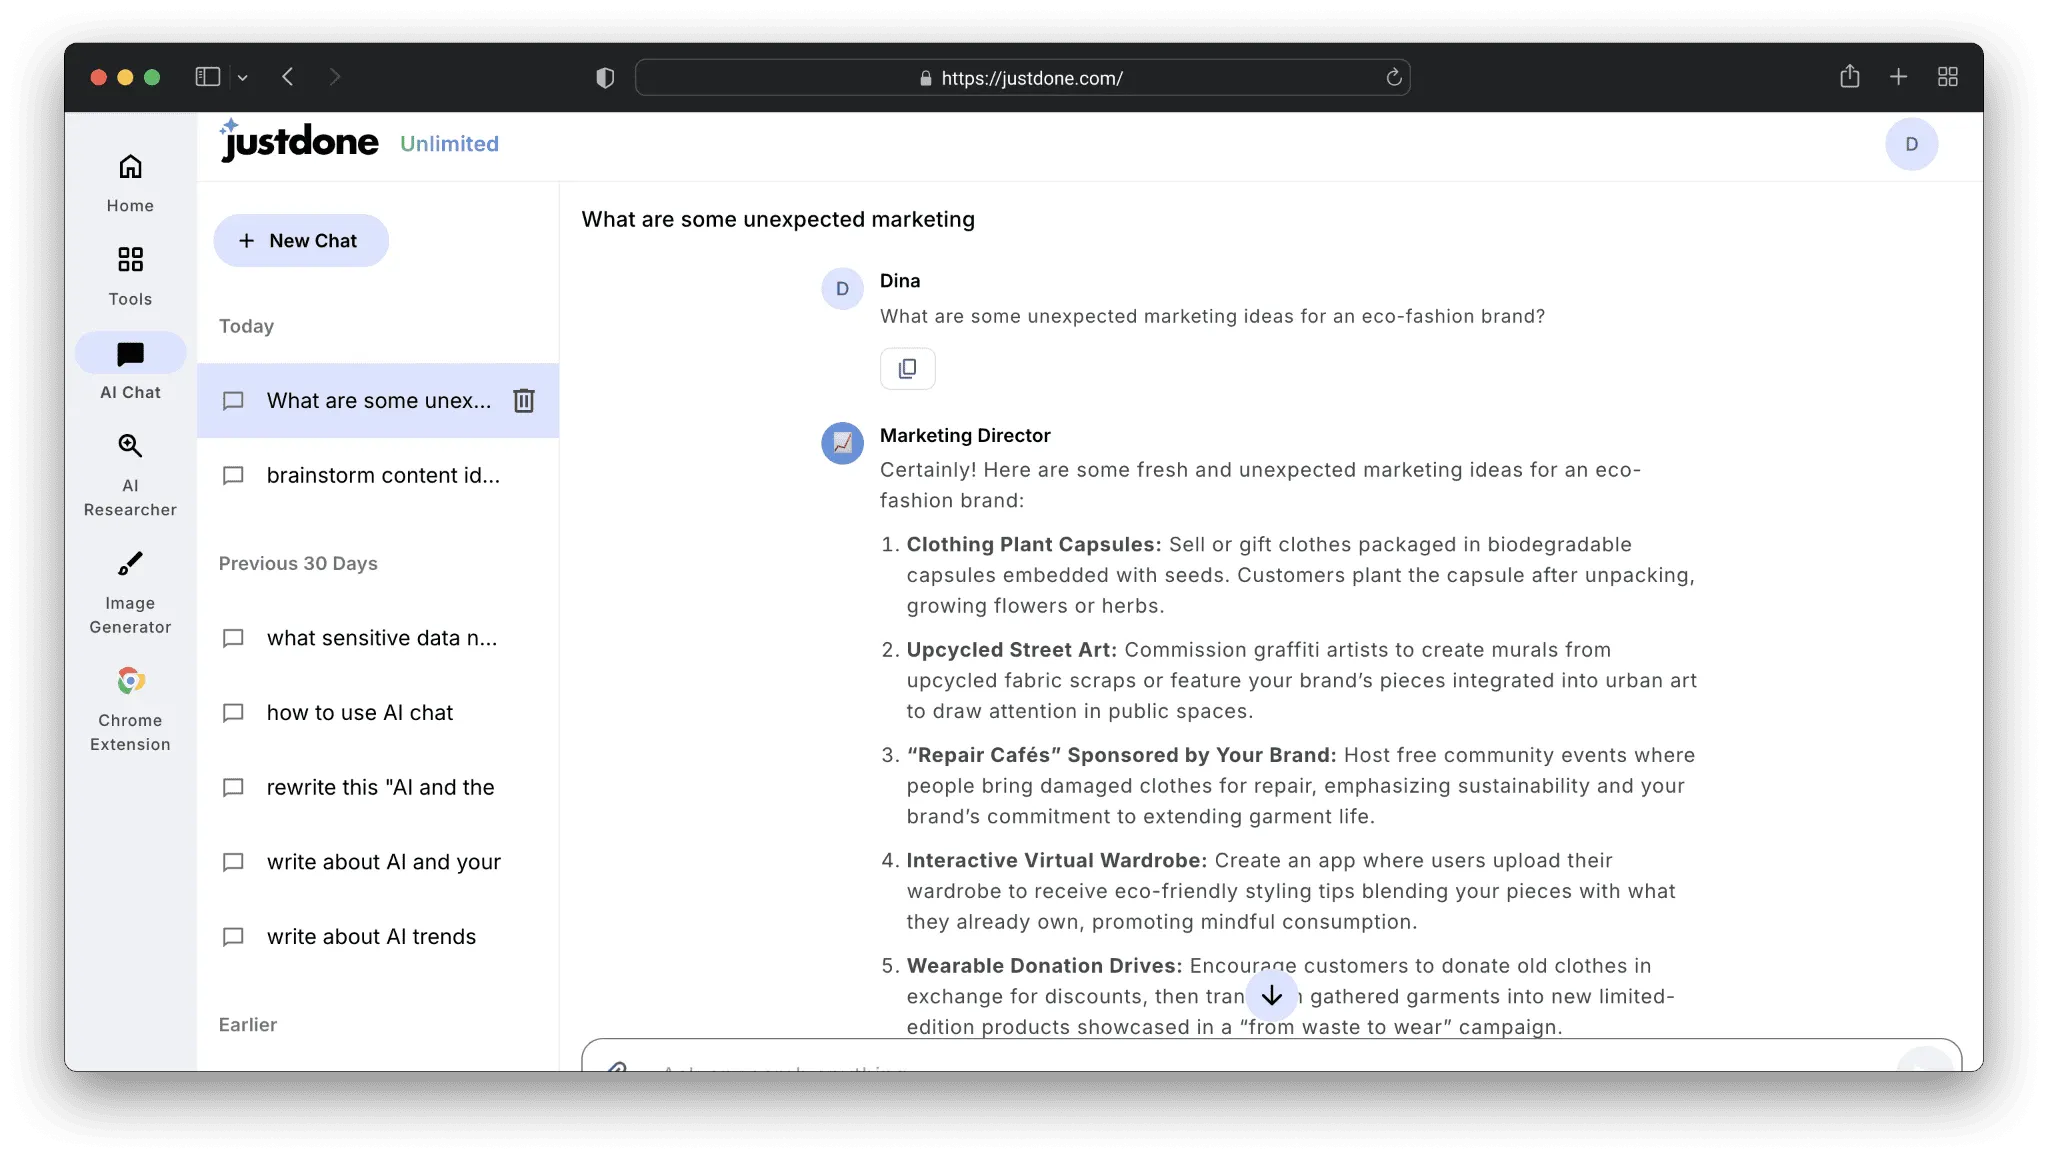The height and width of the screenshot is (1157, 2048).
Task: Select the AI Researcher magnifier icon
Action: tap(130, 446)
